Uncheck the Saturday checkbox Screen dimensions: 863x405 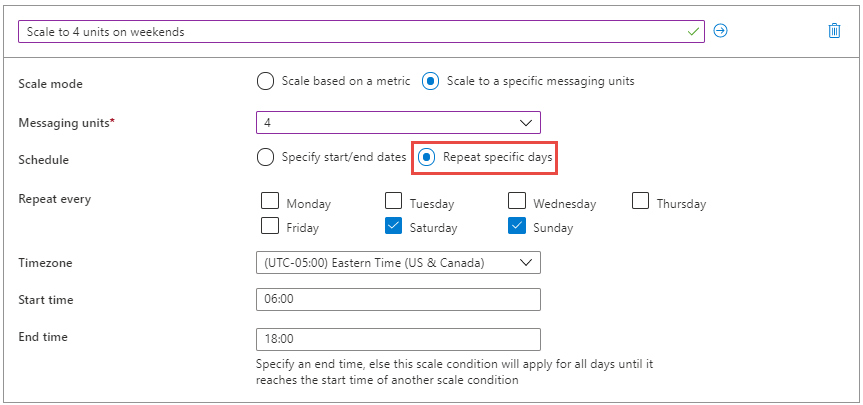pyautogui.click(x=394, y=226)
